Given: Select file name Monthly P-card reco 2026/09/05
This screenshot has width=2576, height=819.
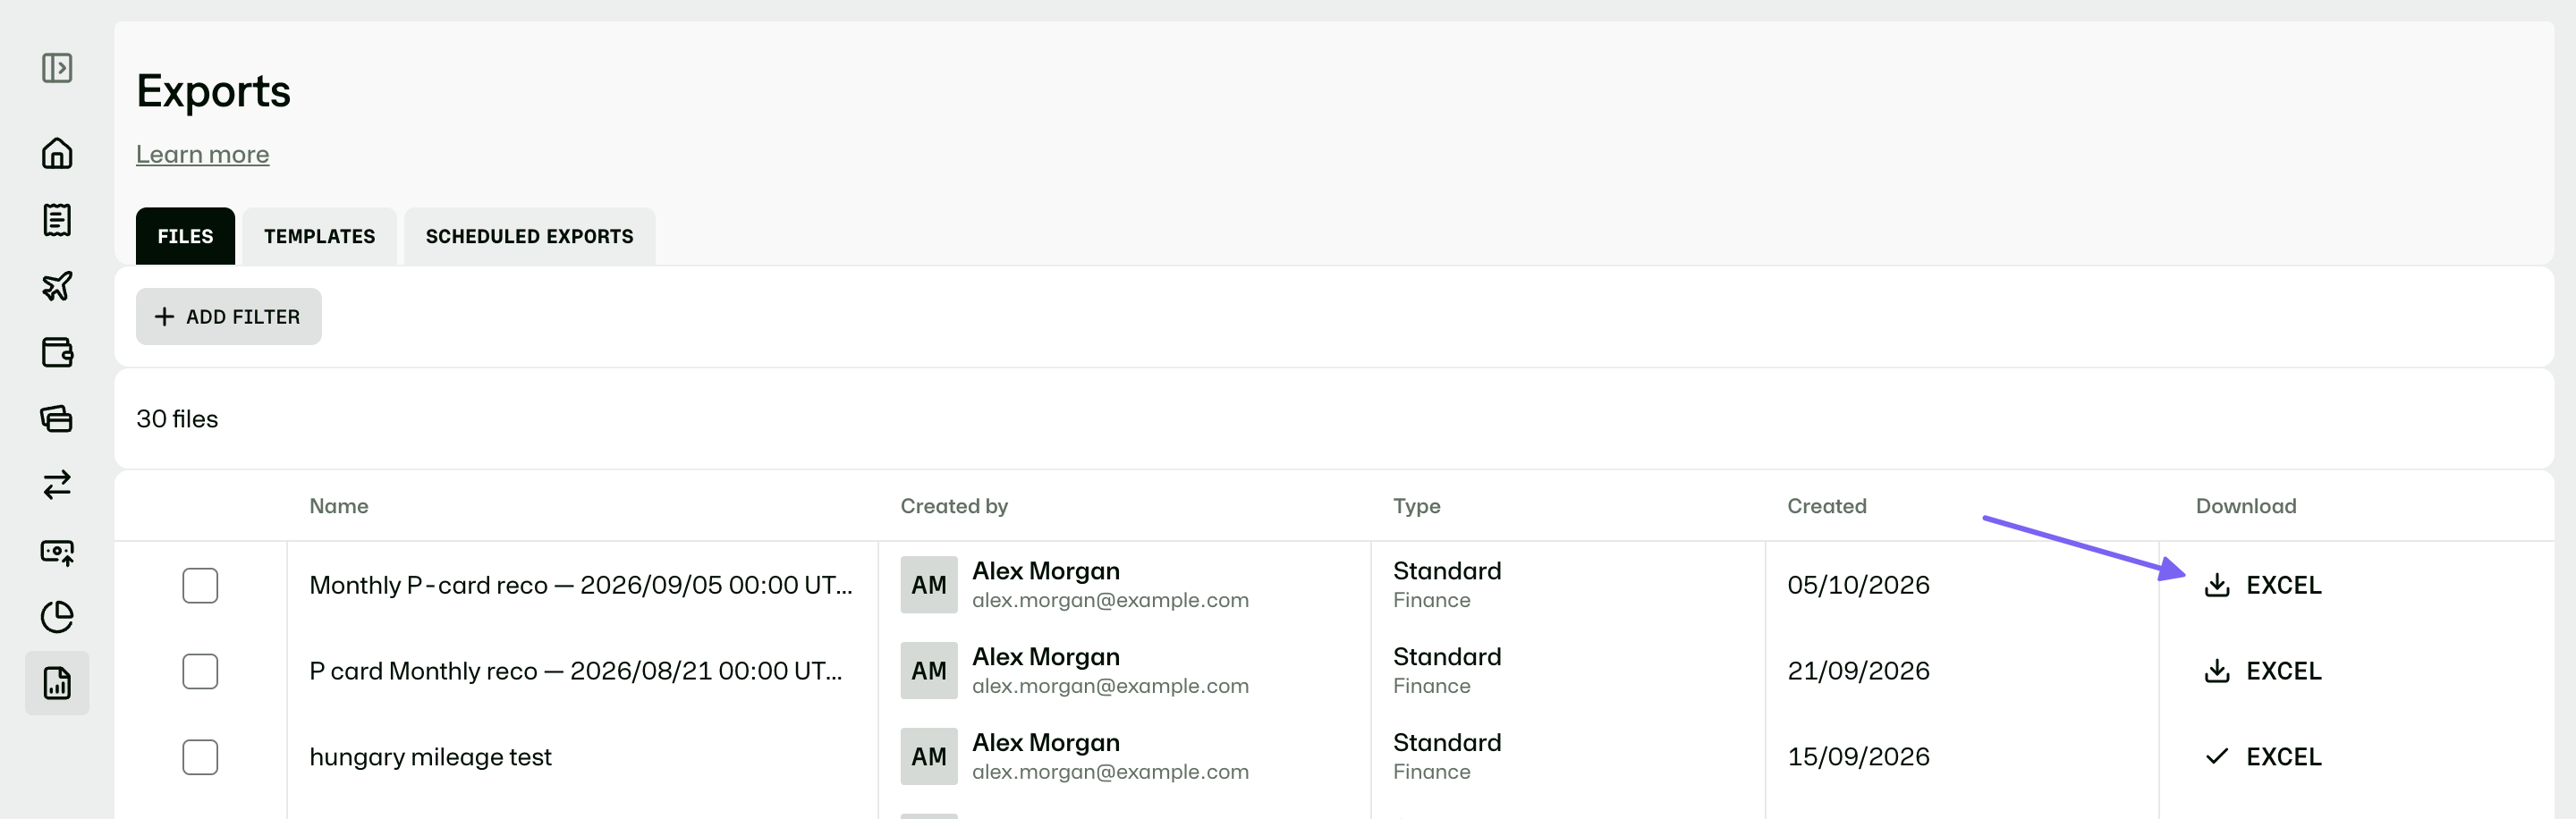Looking at the screenshot, I should [x=581, y=585].
